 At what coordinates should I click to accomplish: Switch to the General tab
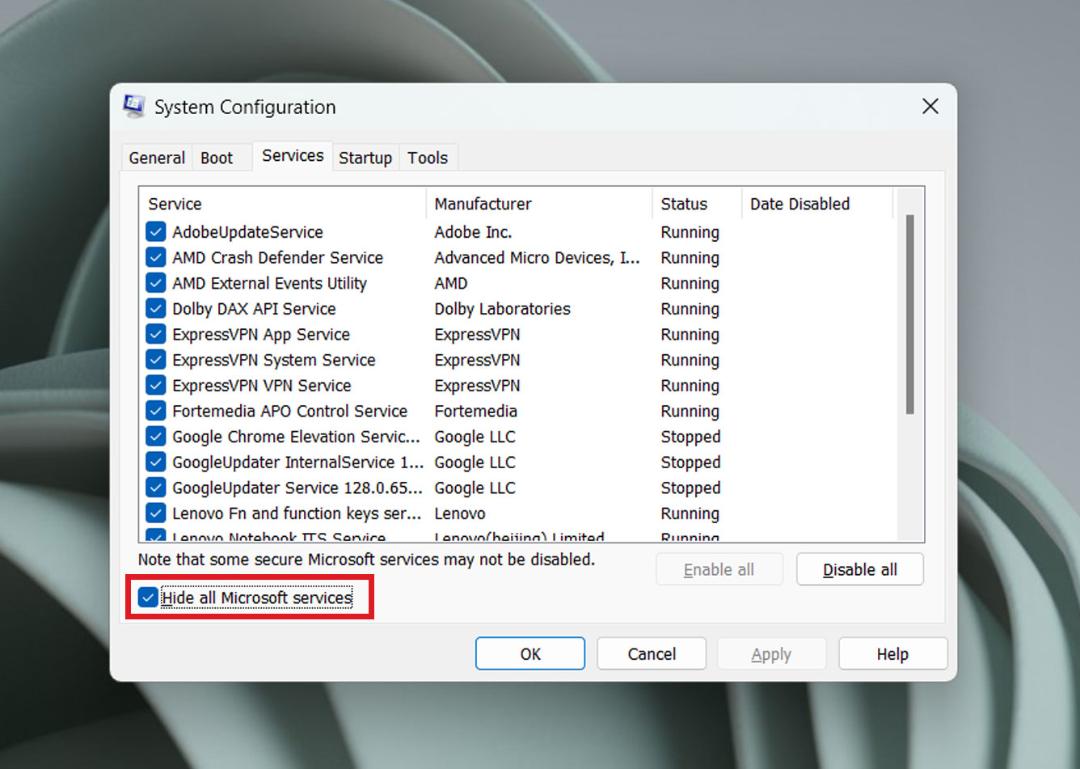(x=157, y=158)
